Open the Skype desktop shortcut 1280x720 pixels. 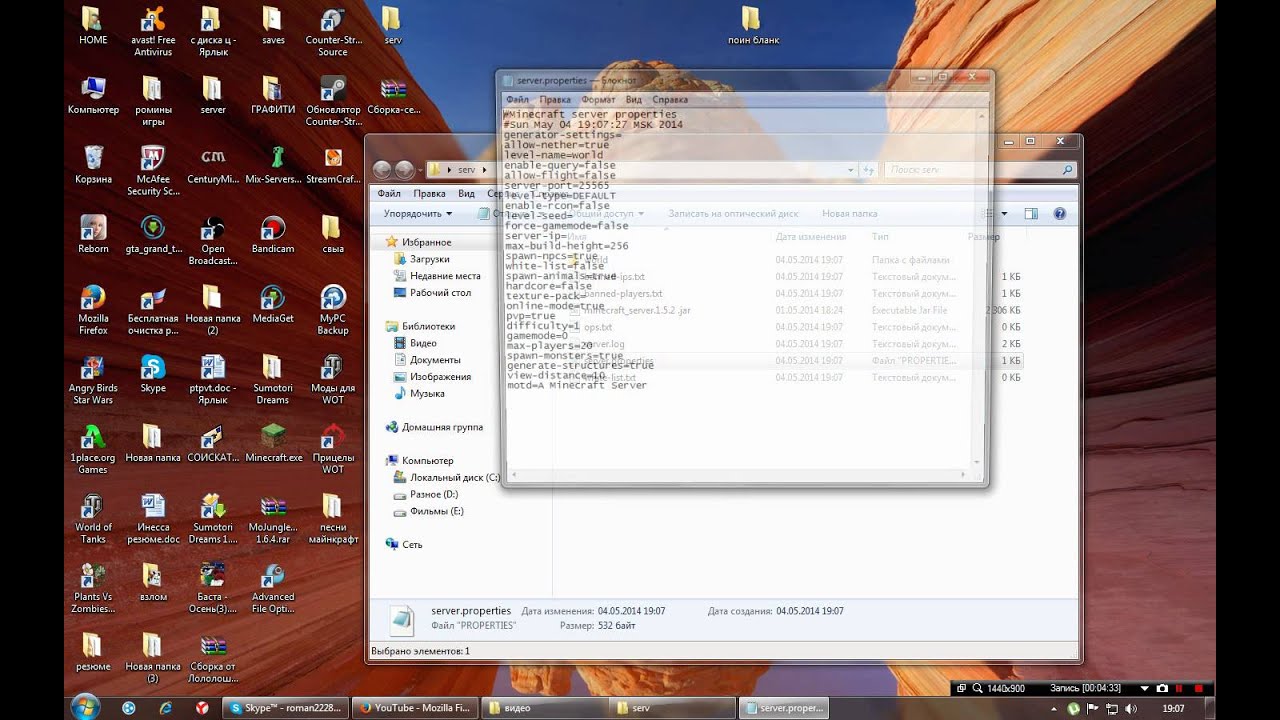point(153,375)
